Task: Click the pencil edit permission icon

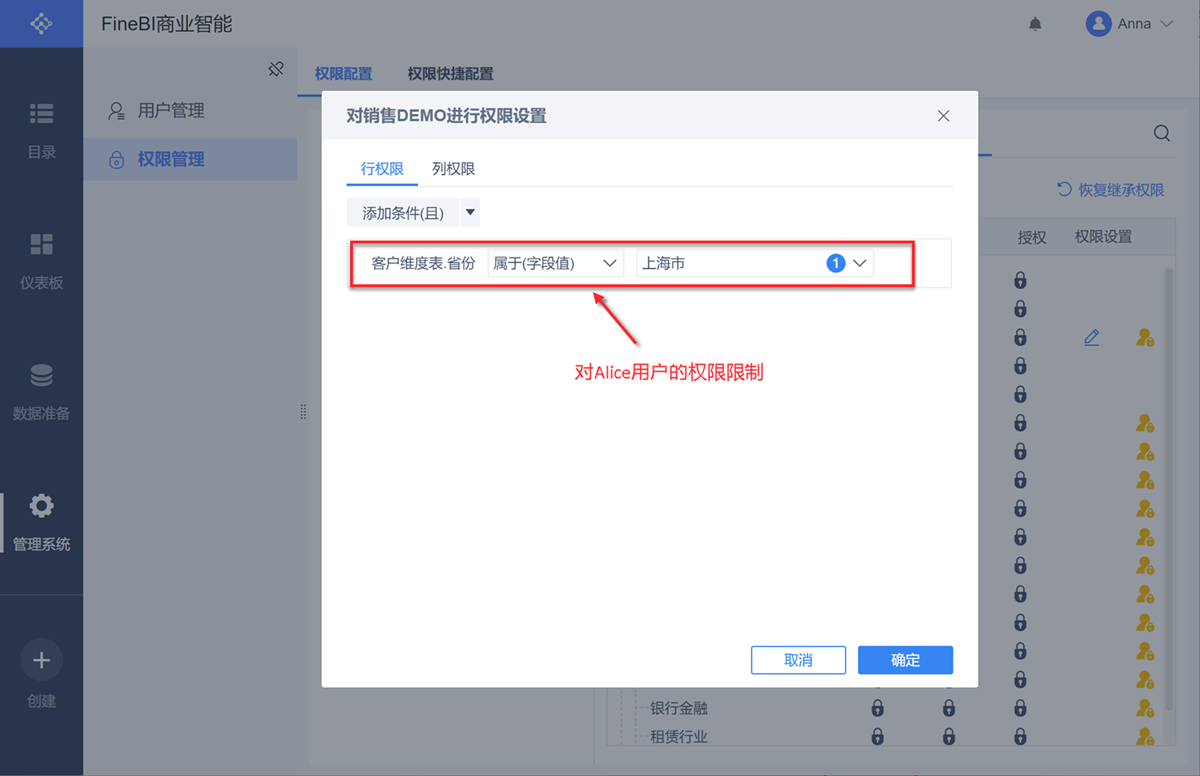Action: [1091, 338]
